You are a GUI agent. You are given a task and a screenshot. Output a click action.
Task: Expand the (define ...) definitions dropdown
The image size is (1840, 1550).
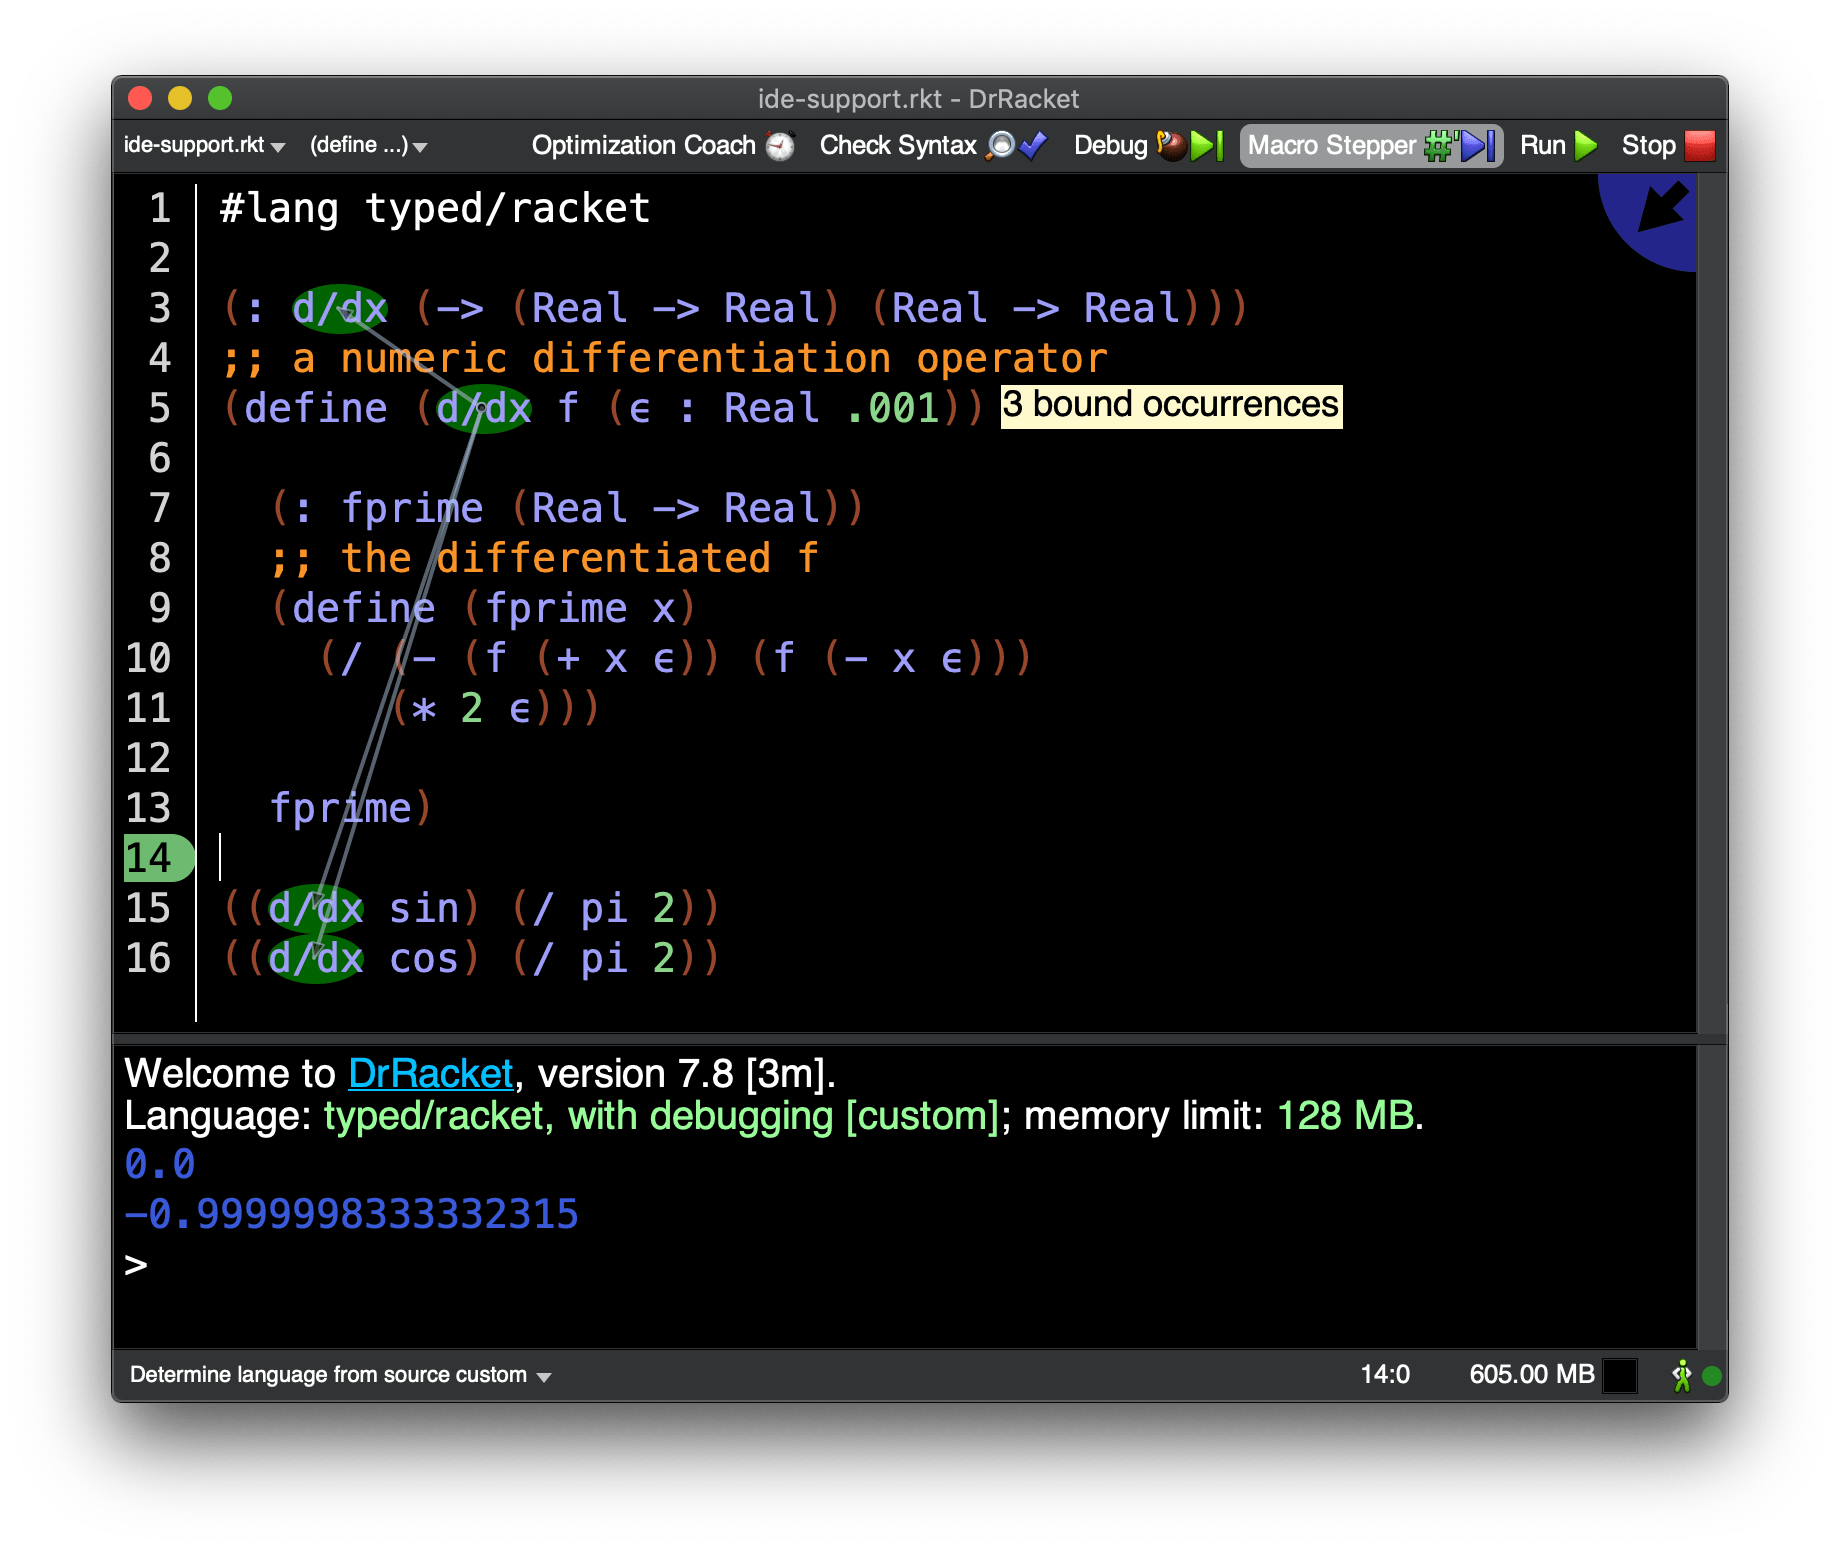[x=368, y=145]
